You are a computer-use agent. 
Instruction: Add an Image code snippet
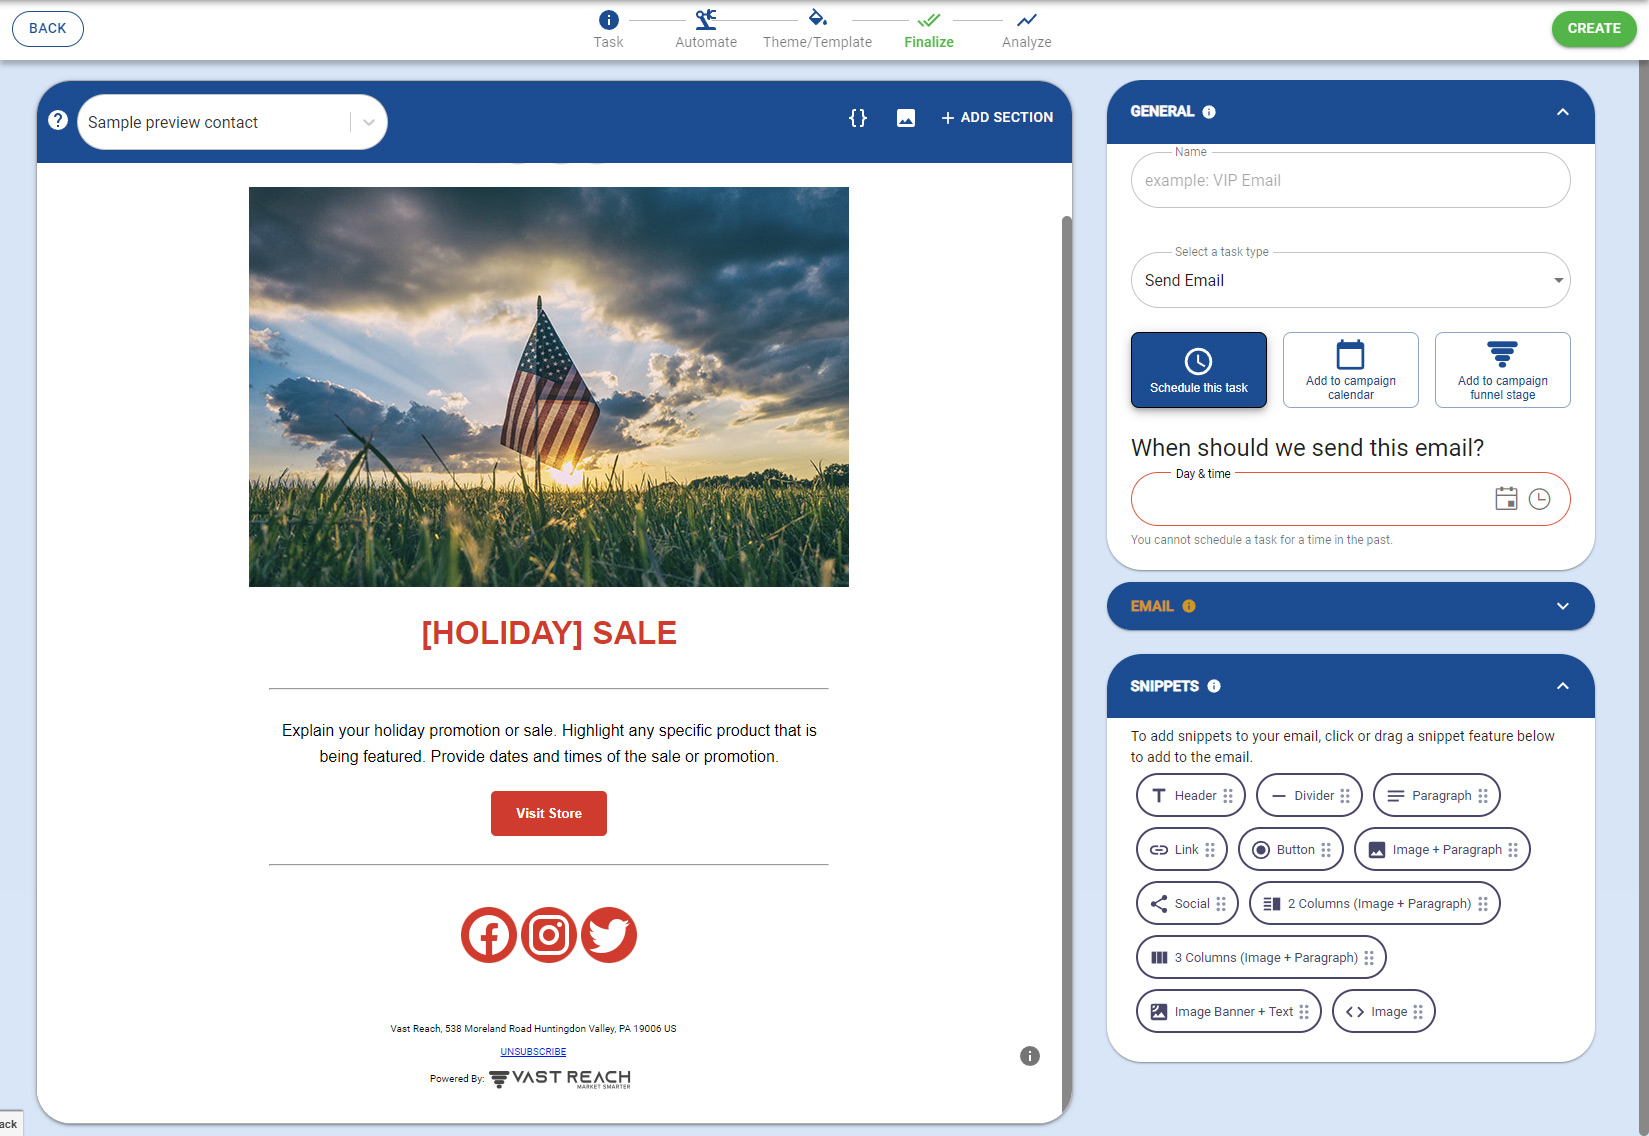point(1384,1012)
